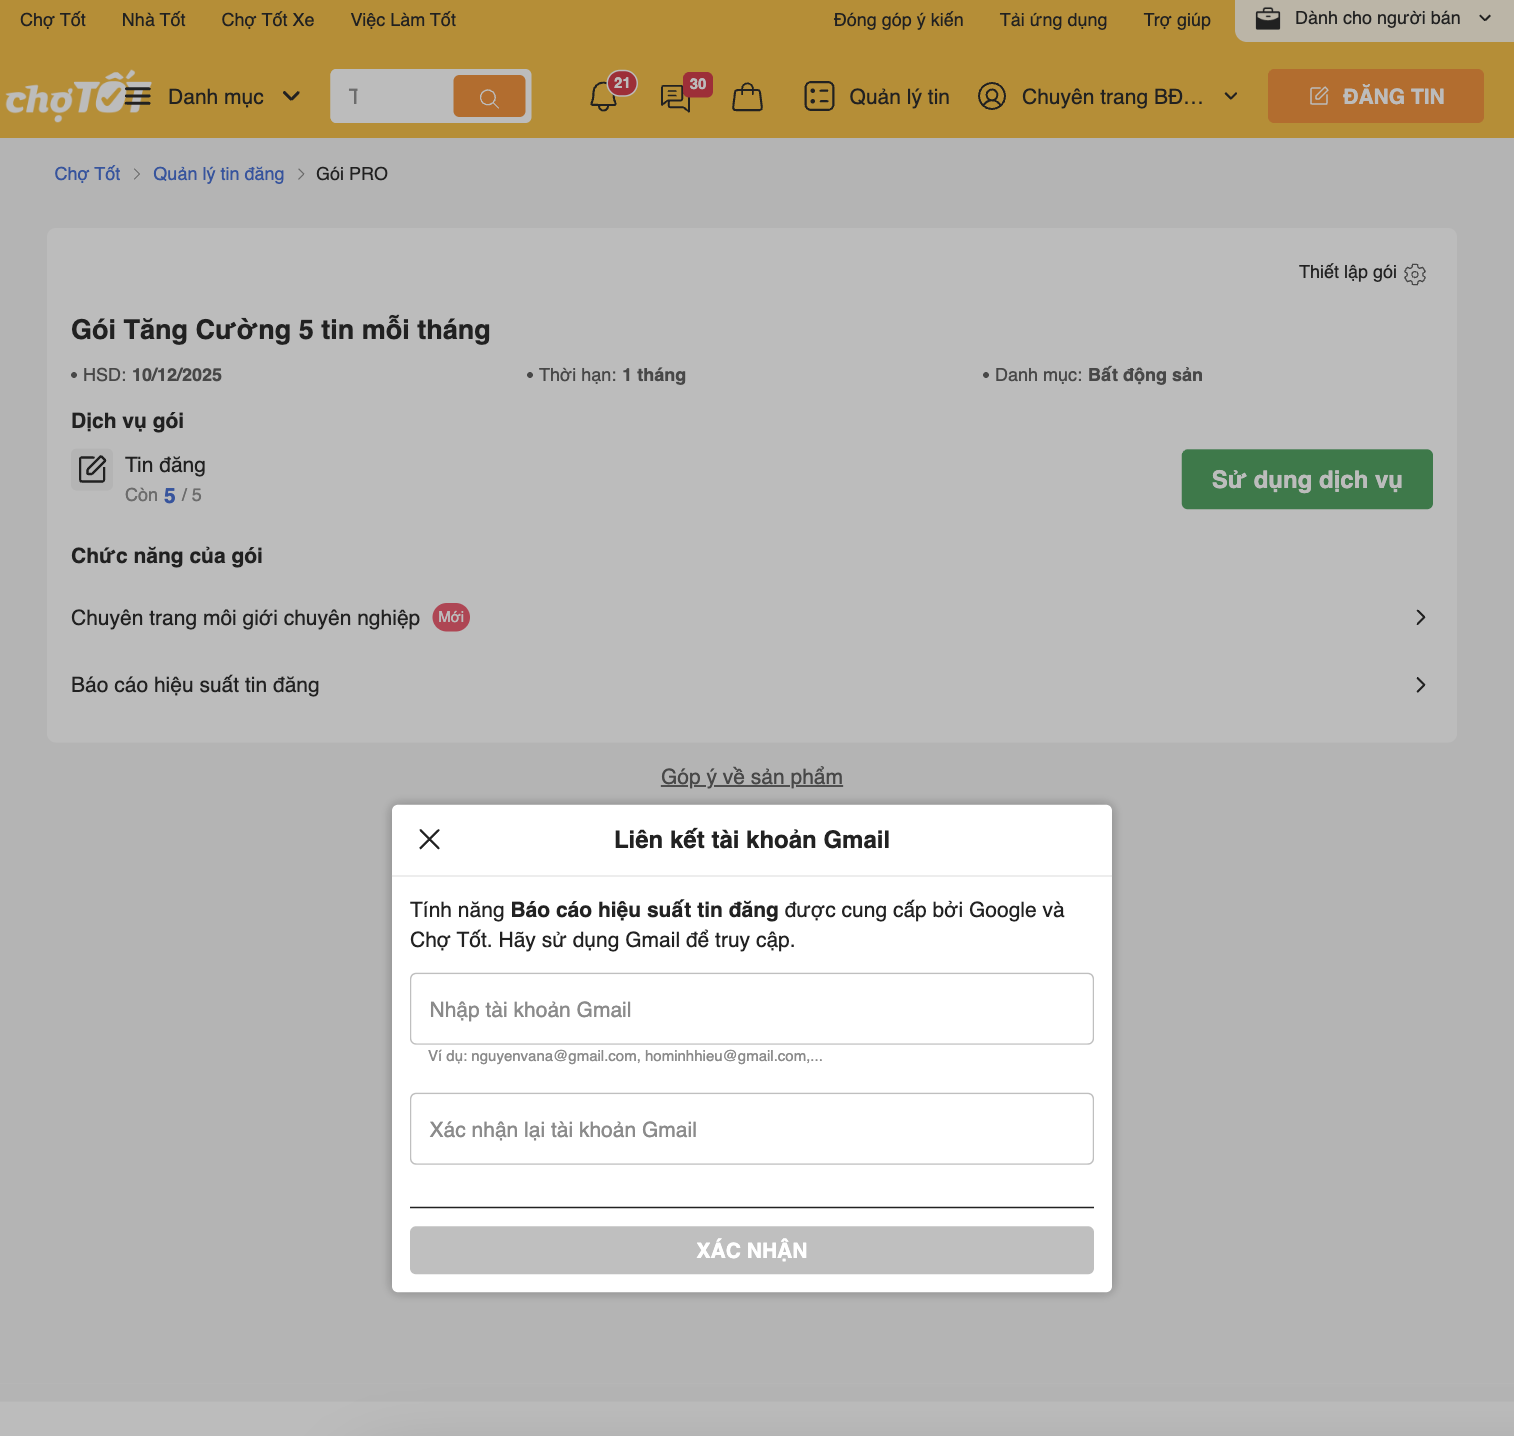Open the Thiết lập gói gear icon
Image resolution: width=1514 pixels, height=1436 pixels.
(x=1415, y=274)
